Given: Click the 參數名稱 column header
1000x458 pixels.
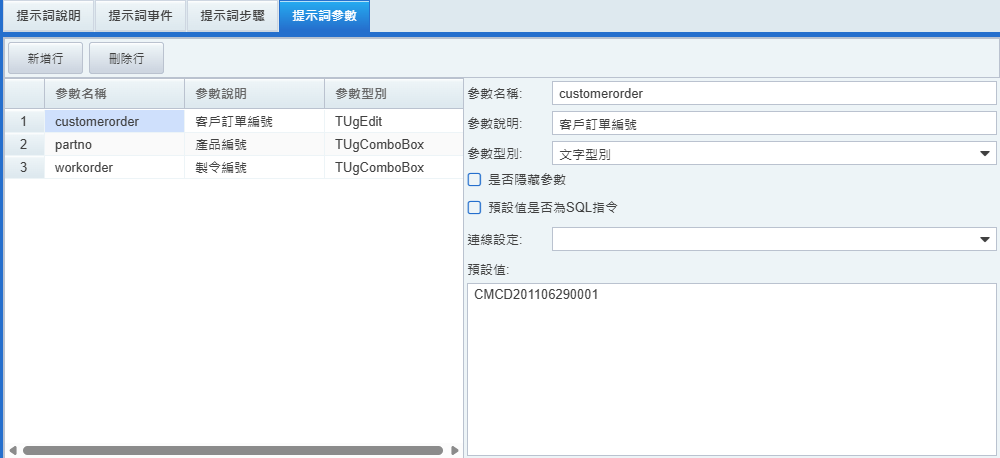Looking at the screenshot, I should coord(114,94).
